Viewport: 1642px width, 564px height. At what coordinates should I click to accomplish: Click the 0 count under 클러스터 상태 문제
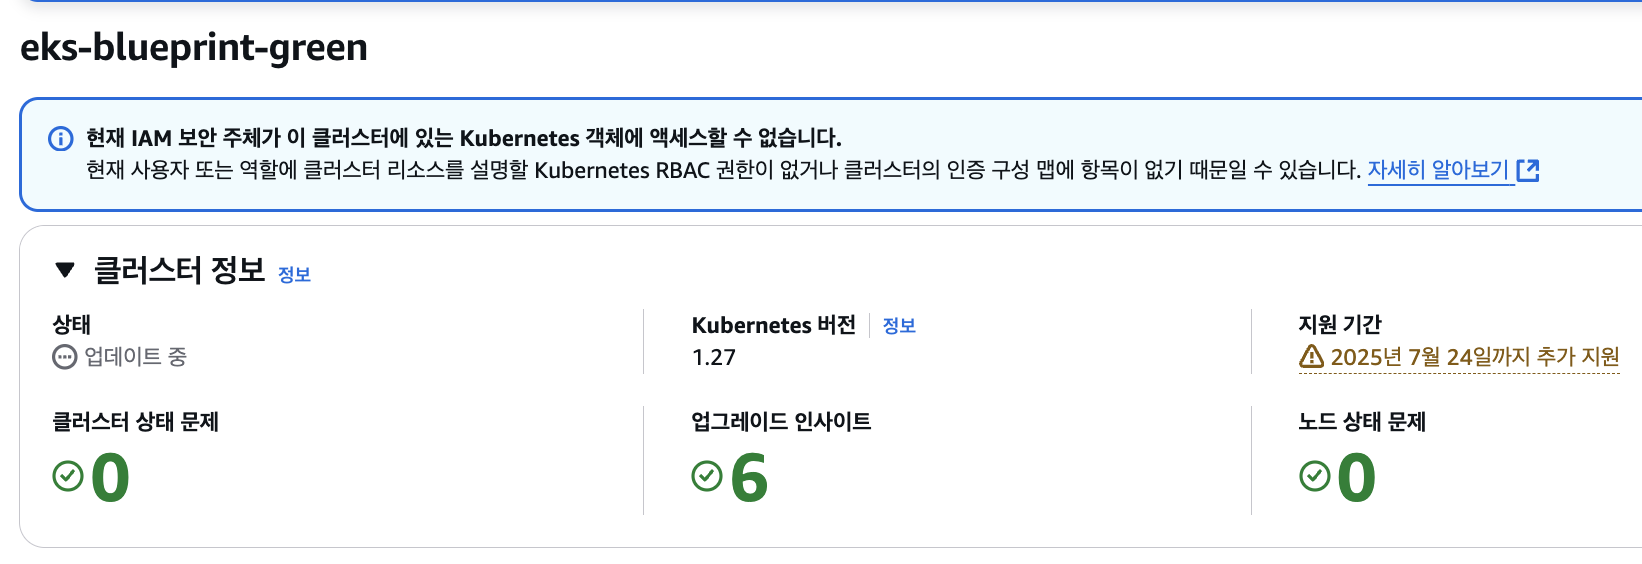tap(110, 478)
